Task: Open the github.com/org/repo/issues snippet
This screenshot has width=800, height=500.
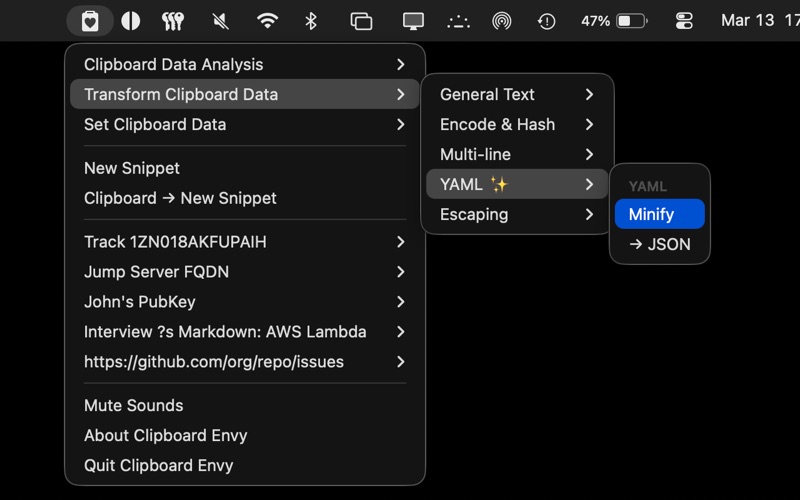Action: 245,362
